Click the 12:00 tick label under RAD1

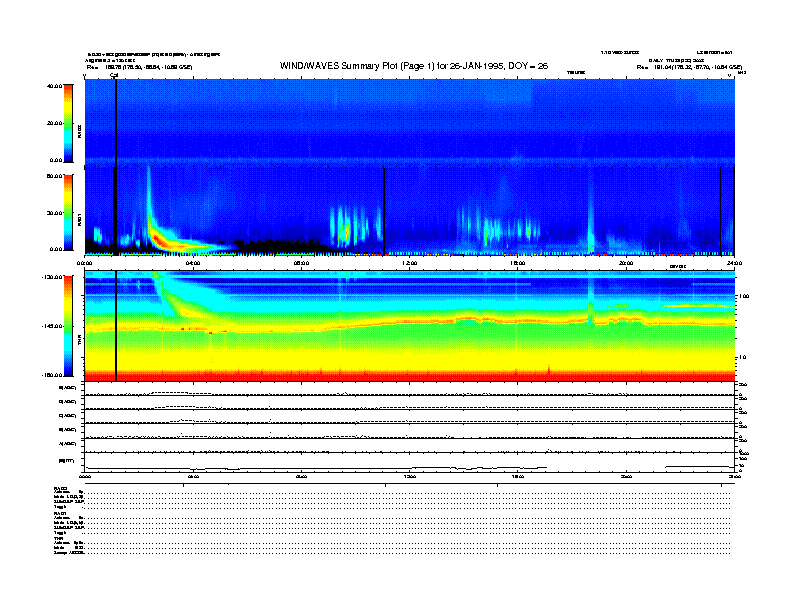(x=410, y=263)
